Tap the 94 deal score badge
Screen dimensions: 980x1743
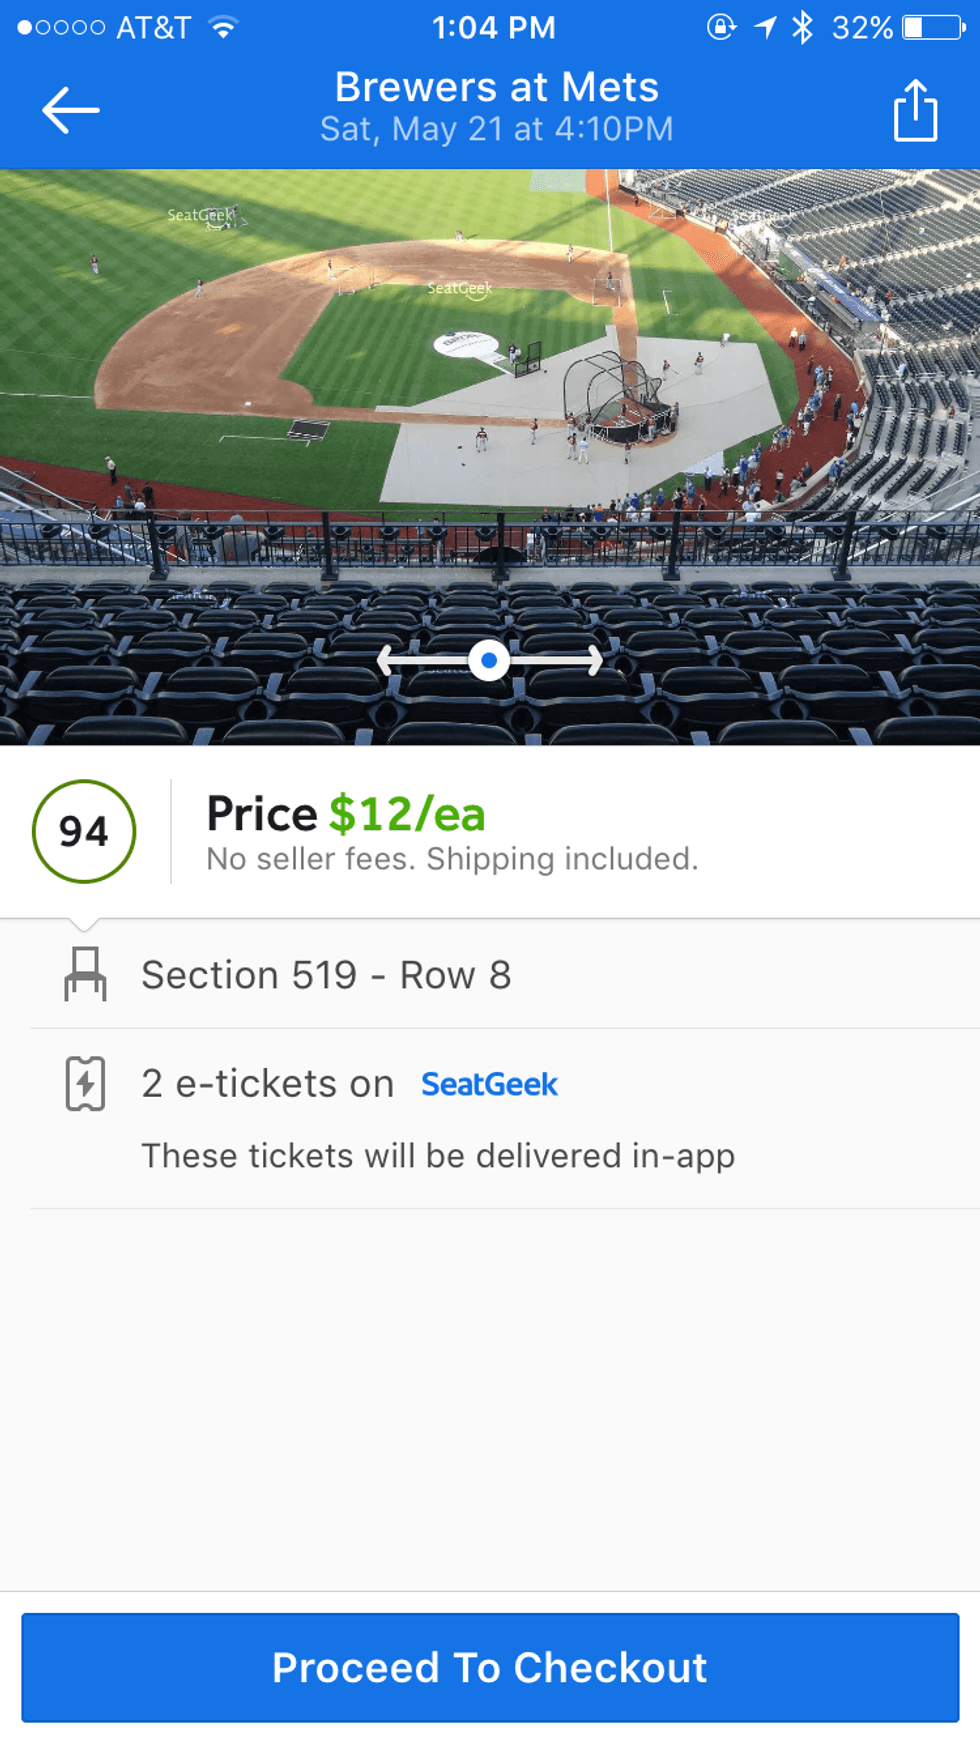(x=84, y=831)
